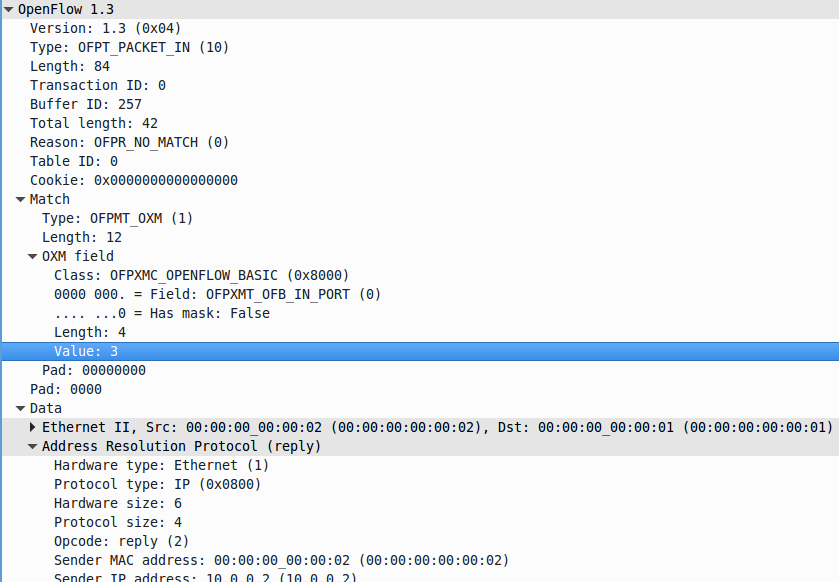Click the Buffer ID: 257 line
839x582 pixels.
pos(85,104)
